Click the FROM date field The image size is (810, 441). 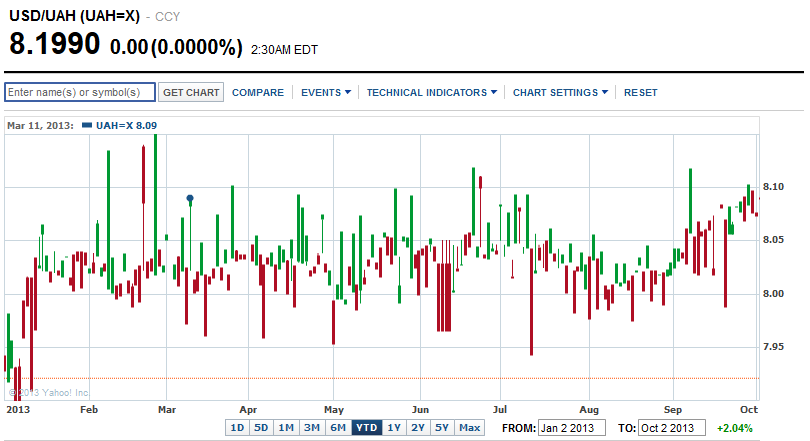pyautogui.click(x=571, y=428)
